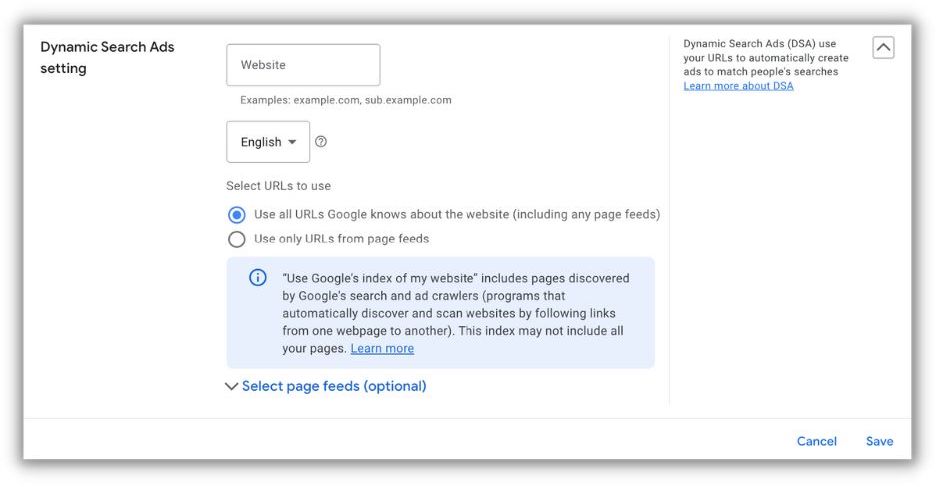The image size is (936, 487).
Task: Click the DSA description text in side panel
Action: (766, 58)
